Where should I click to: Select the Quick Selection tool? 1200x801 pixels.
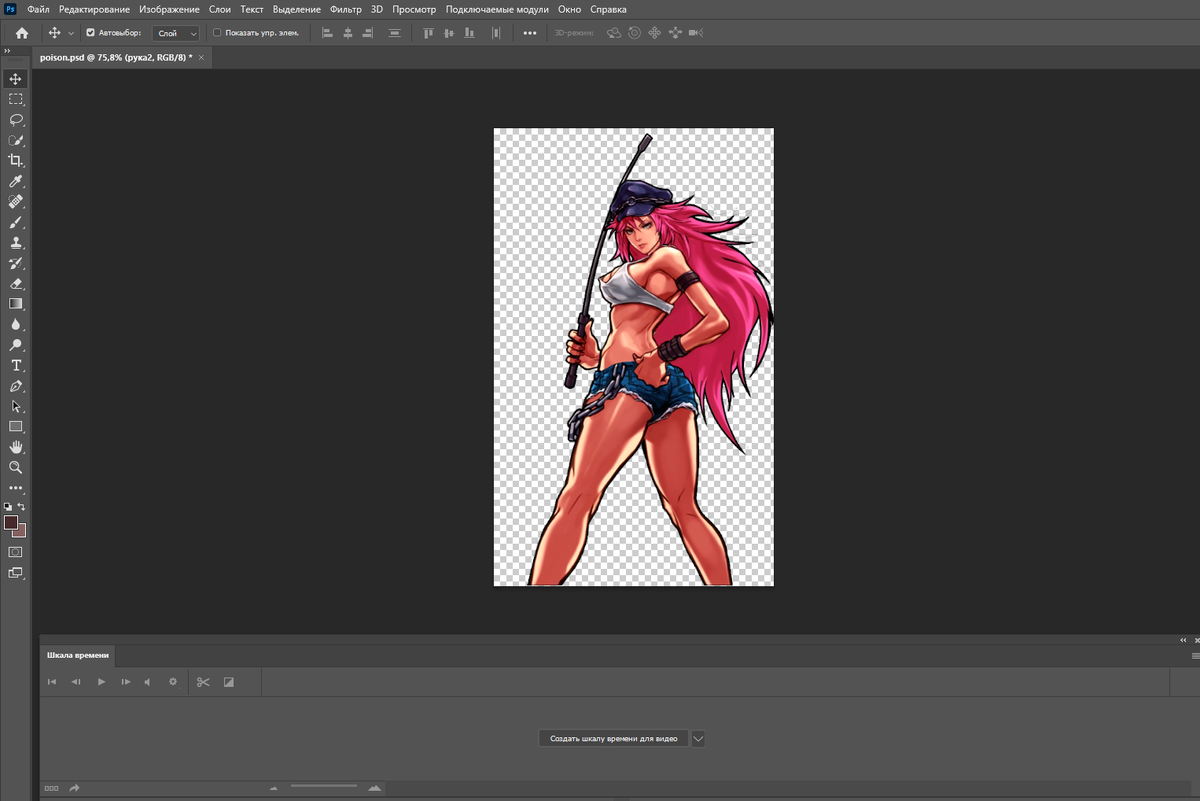point(16,140)
